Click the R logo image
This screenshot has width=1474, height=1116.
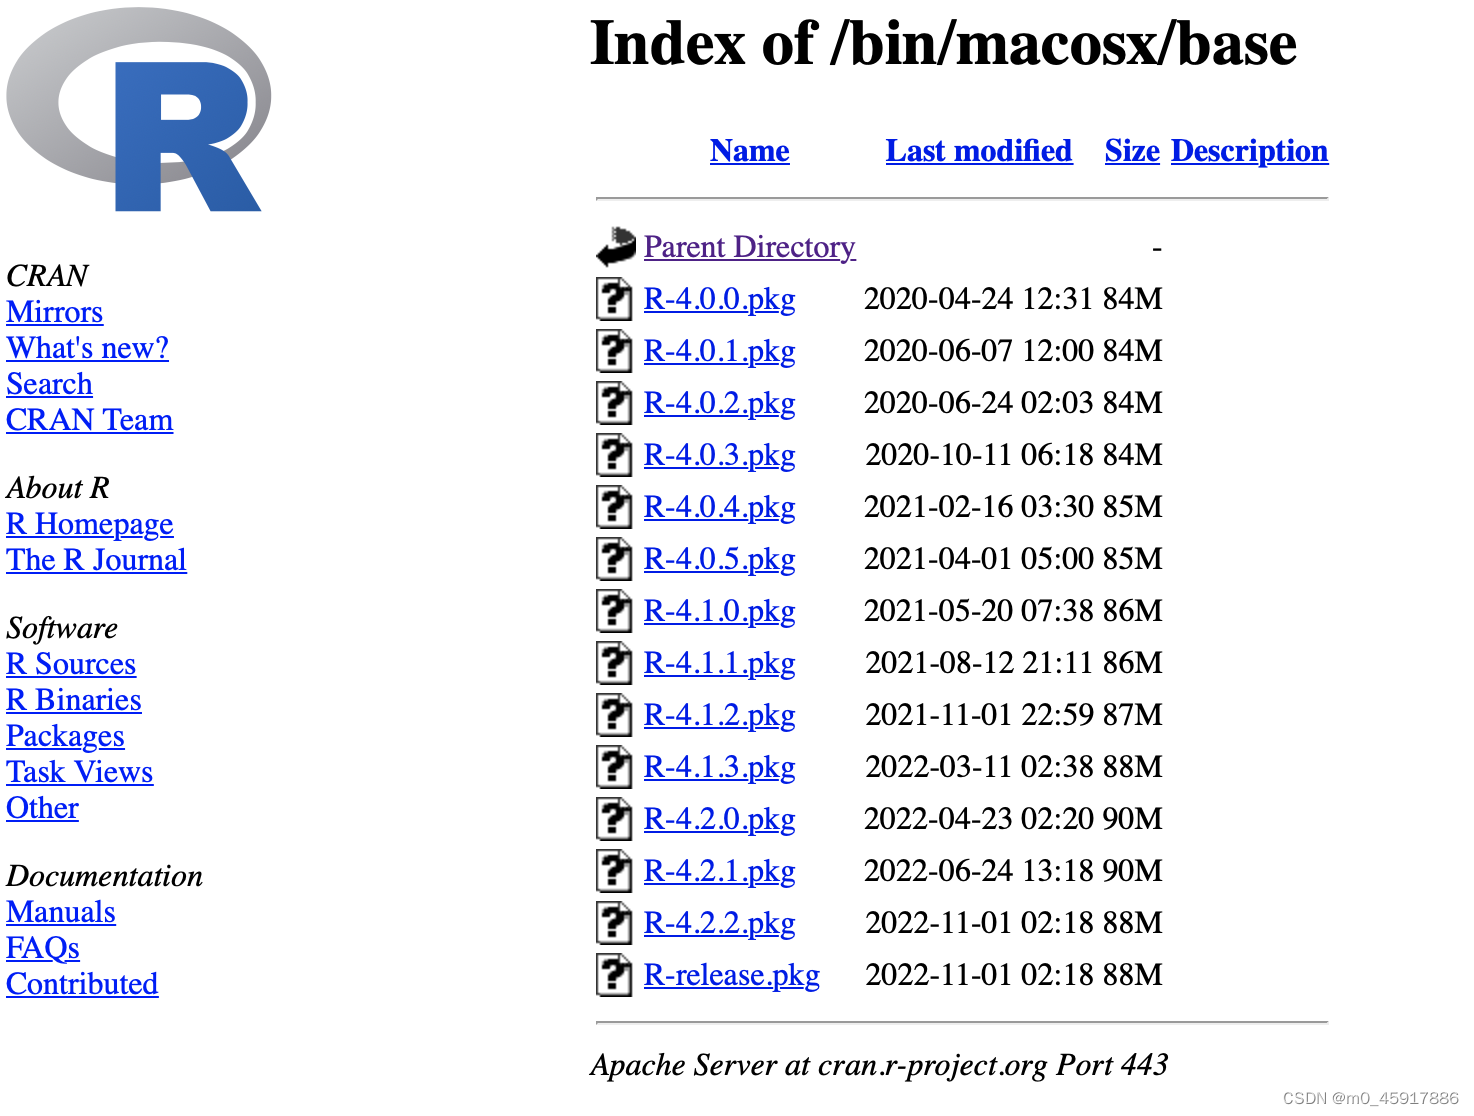pyautogui.click(x=139, y=110)
